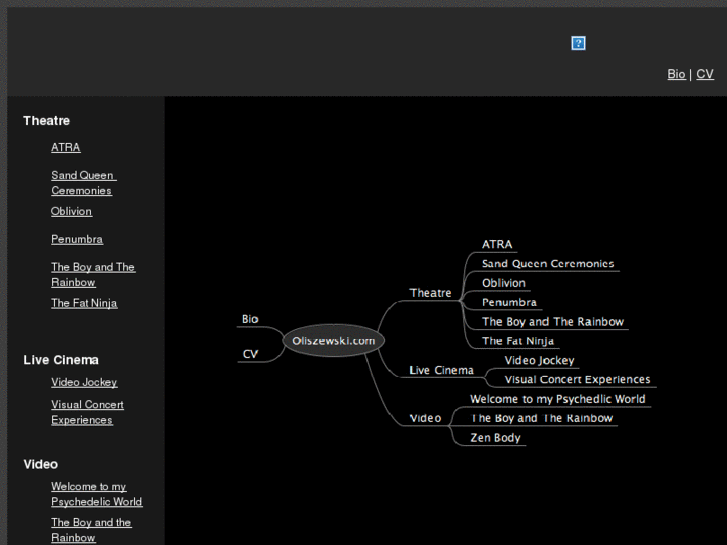The image size is (727, 545).
Task: Open the CV link in header
Action: [x=705, y=74]
